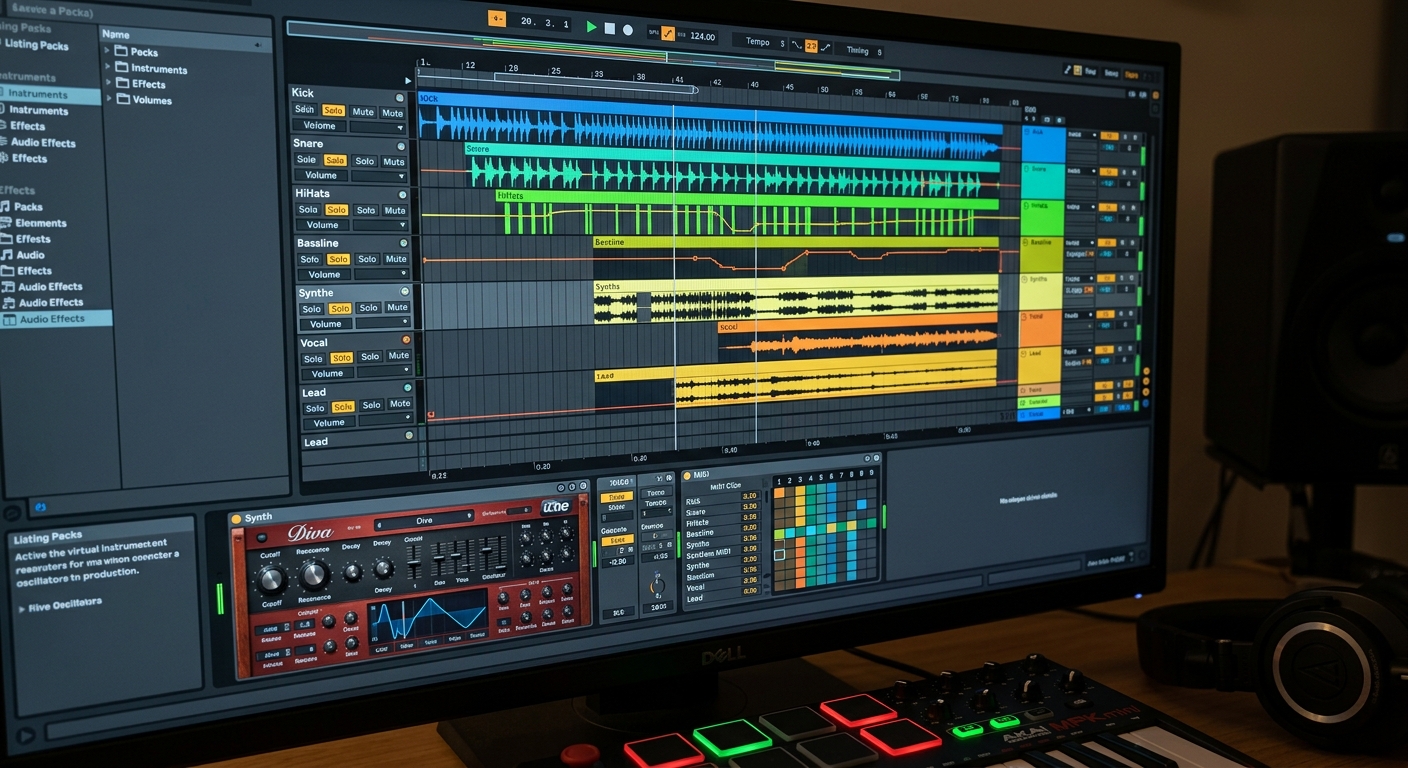
Task: Click the Resonance knob on Diva synth
Action: [x=314, y=574]
